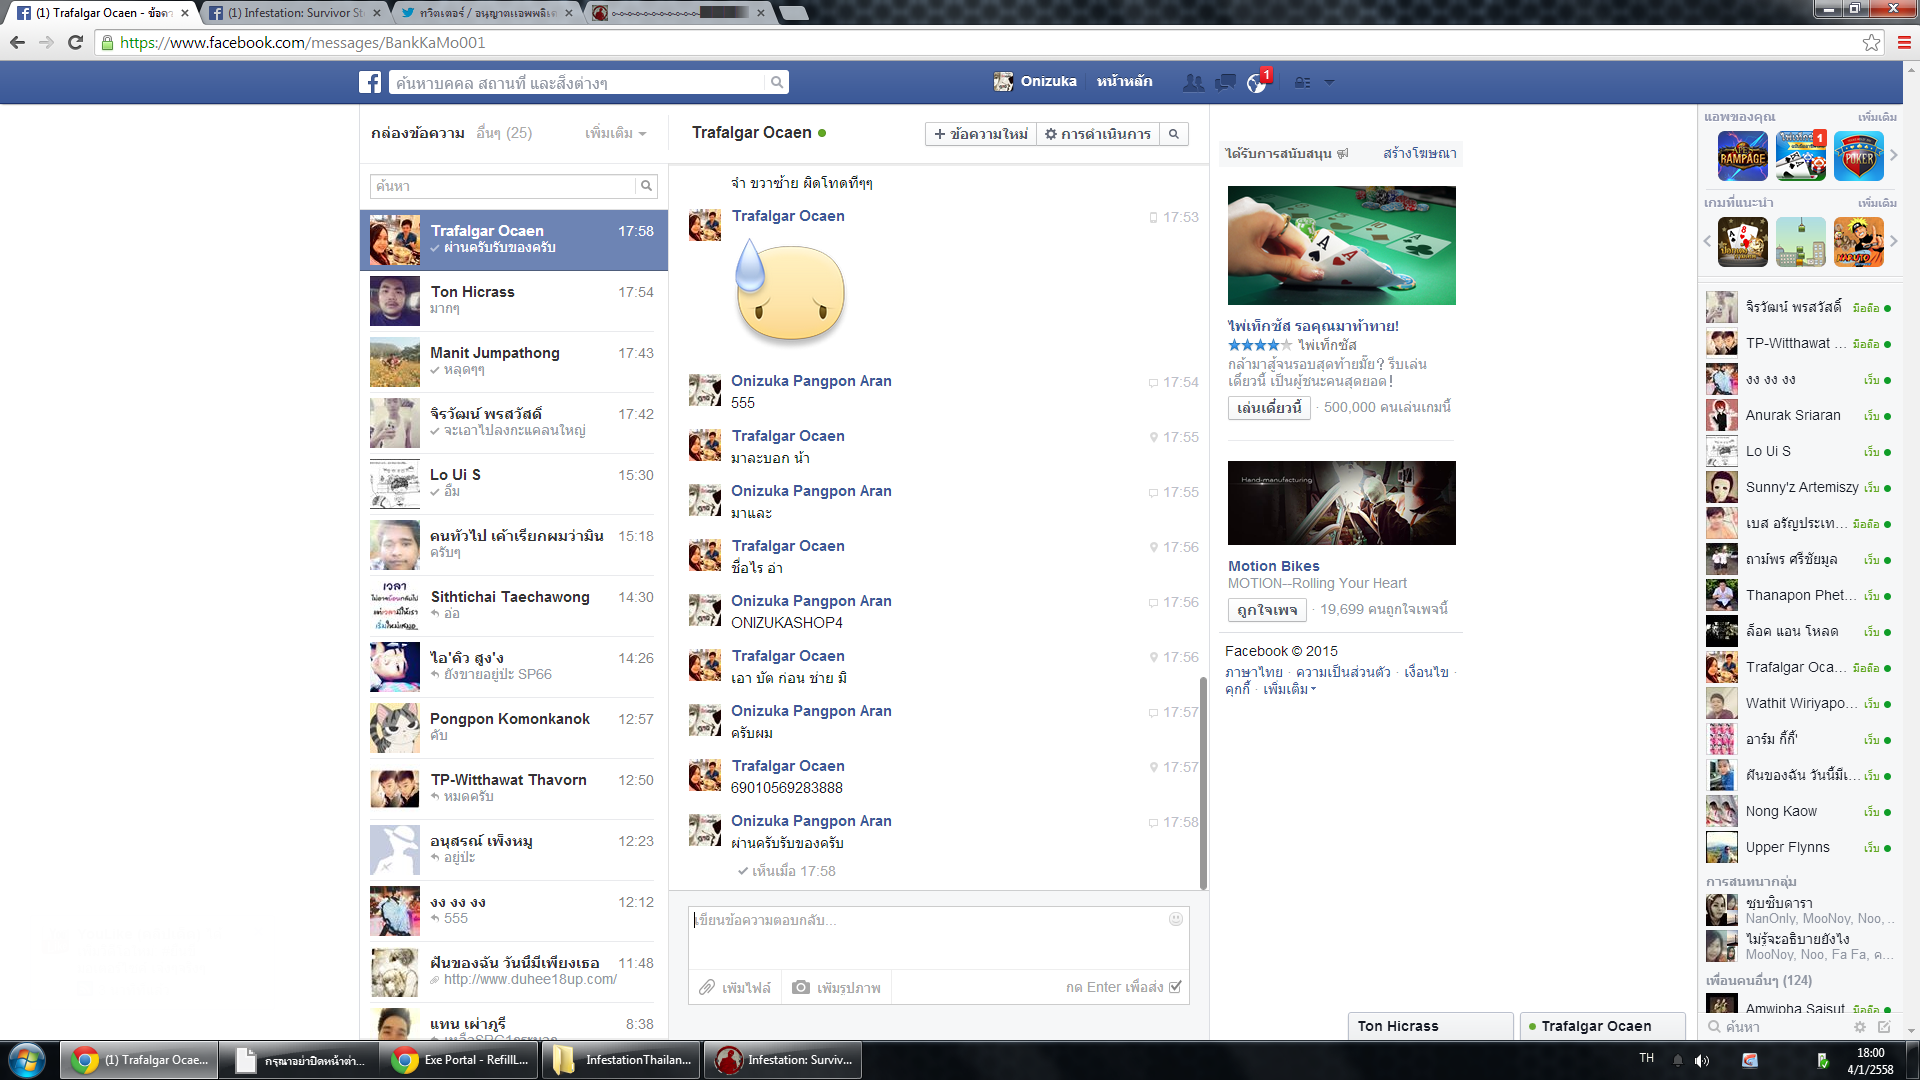The width and height of the screenshot is (1920, 1080).
Task: Expand the เพิ่มเติม dropdown above message list
Action: tap(615, 133)
